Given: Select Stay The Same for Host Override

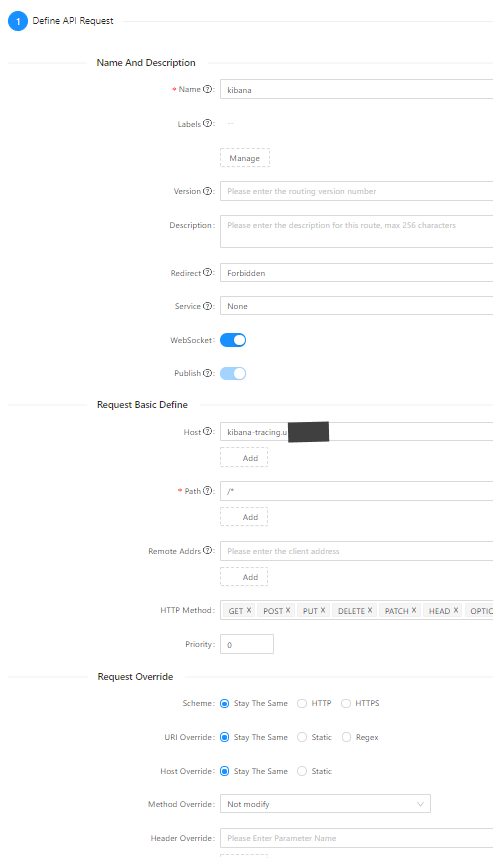Looking at the screenshot, I should coord(224,772).
